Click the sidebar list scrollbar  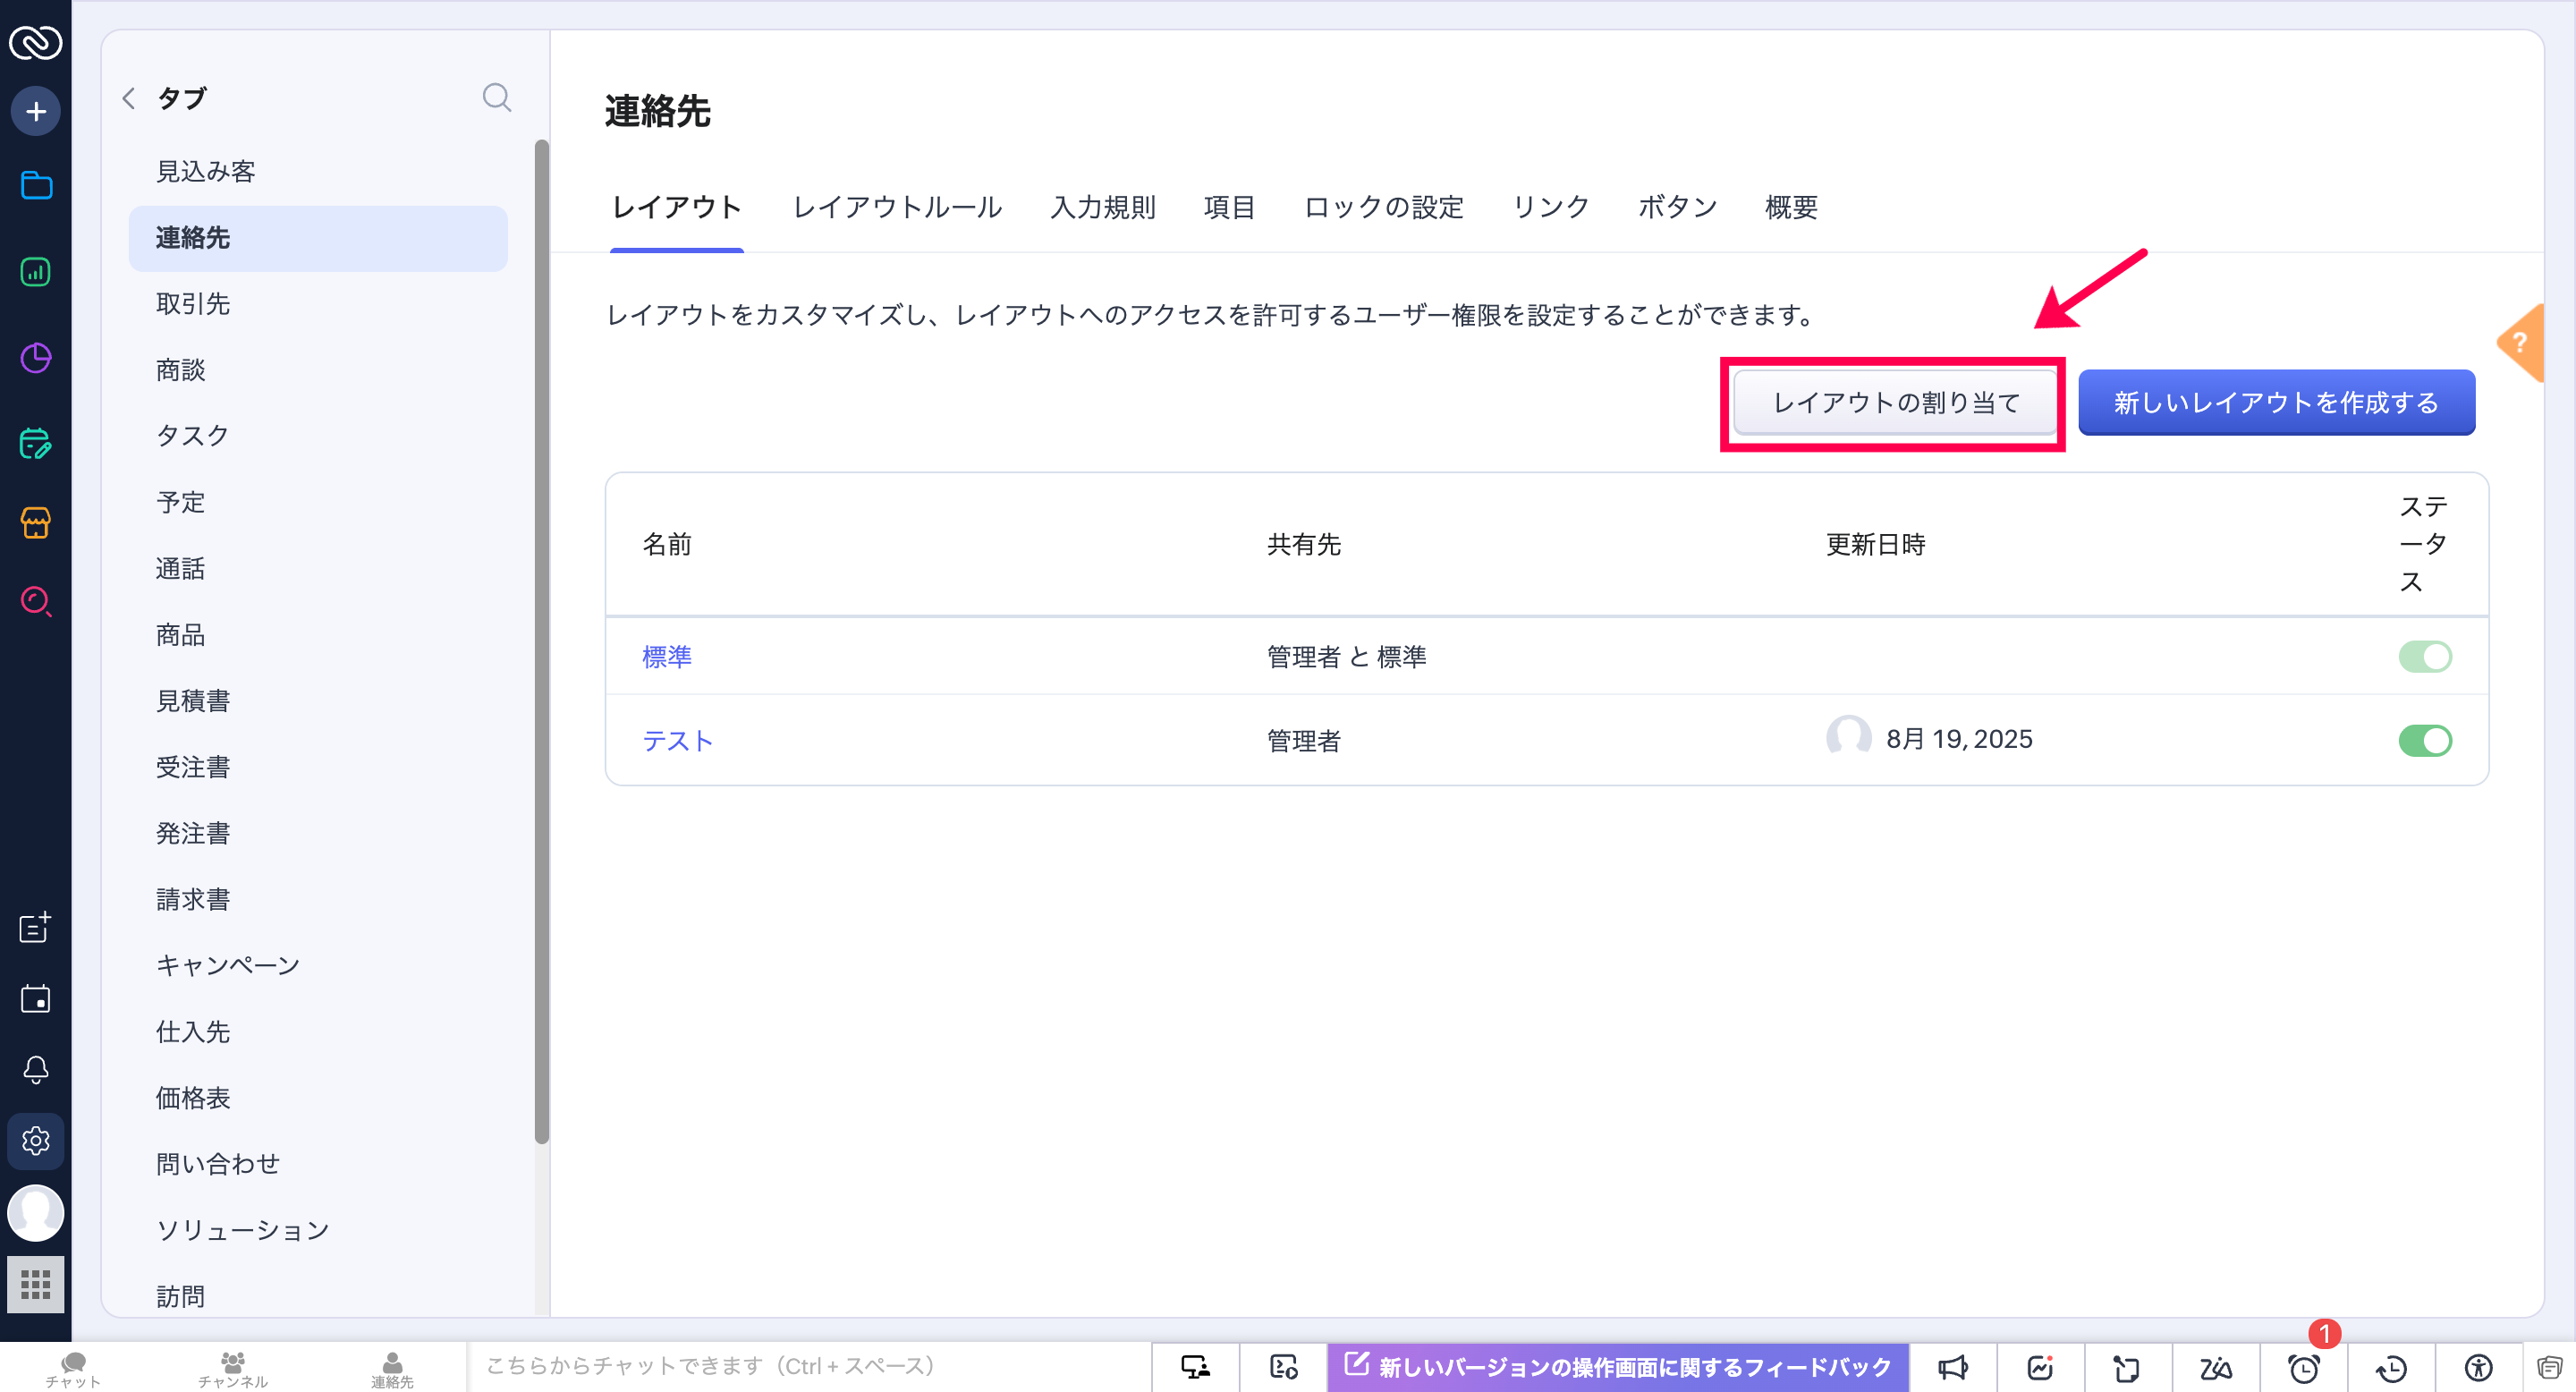click(x=541, y=640)
